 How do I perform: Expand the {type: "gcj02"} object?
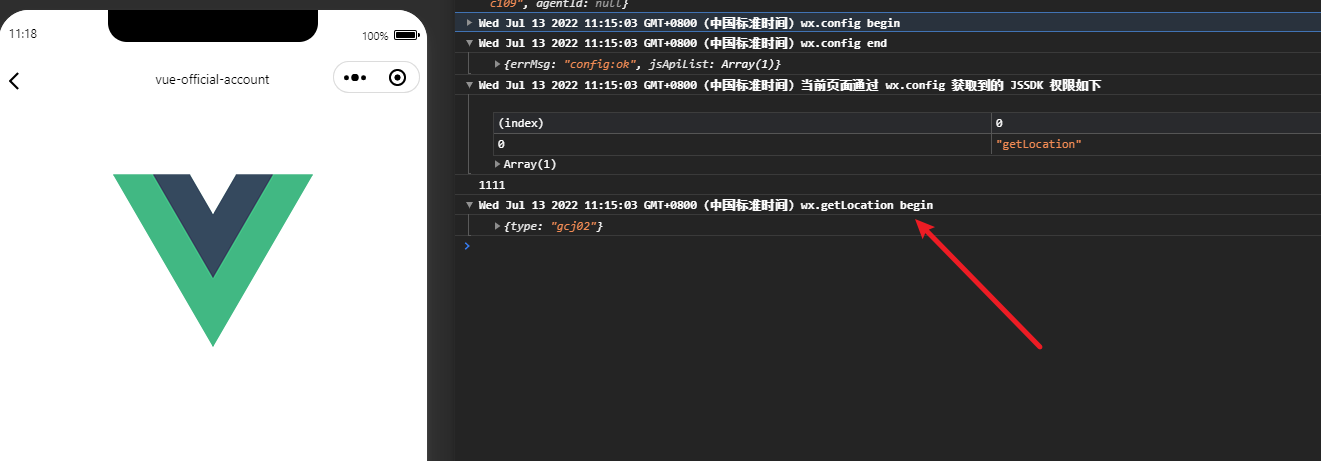[499, 227]
